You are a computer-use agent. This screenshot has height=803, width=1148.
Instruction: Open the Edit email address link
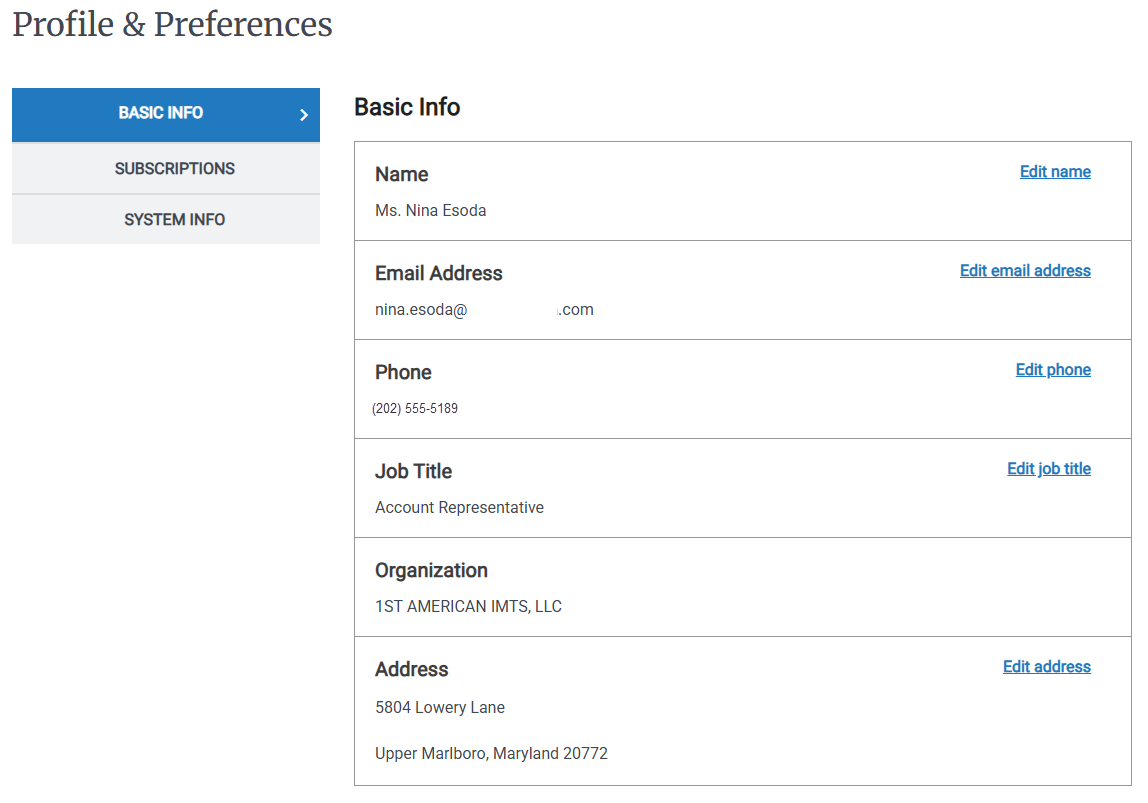[1024, 270]
